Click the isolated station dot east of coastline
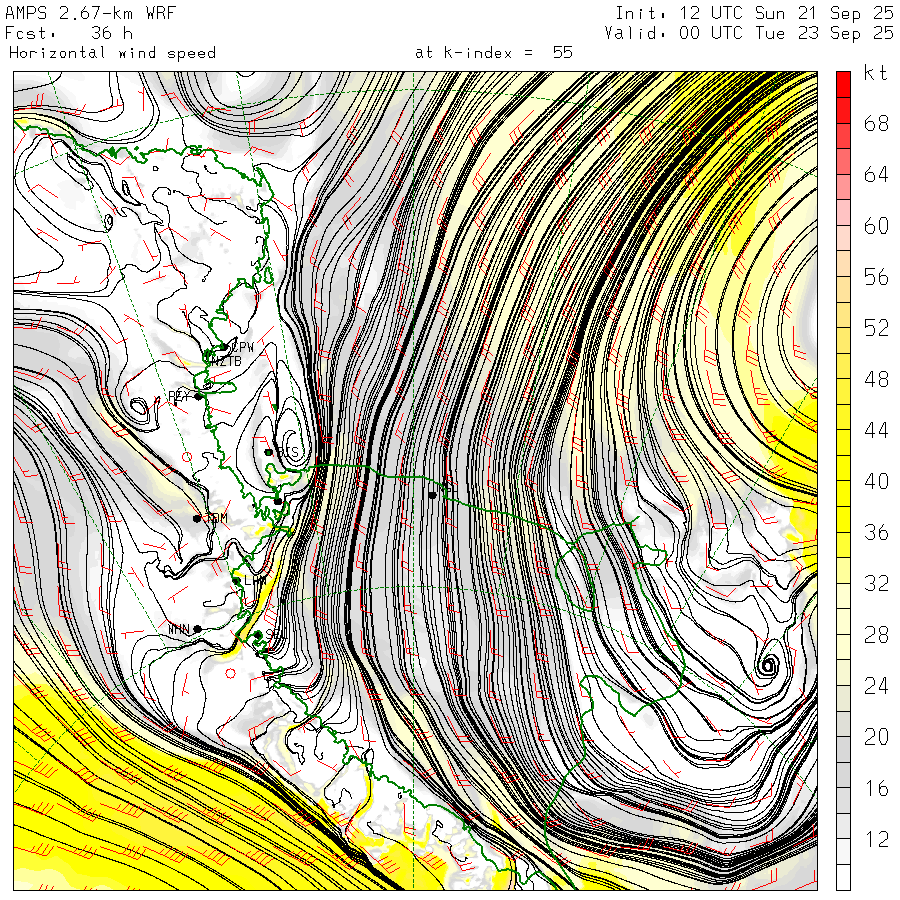The width and height of the screenshot is (900, 900). [x=432, y=494]
